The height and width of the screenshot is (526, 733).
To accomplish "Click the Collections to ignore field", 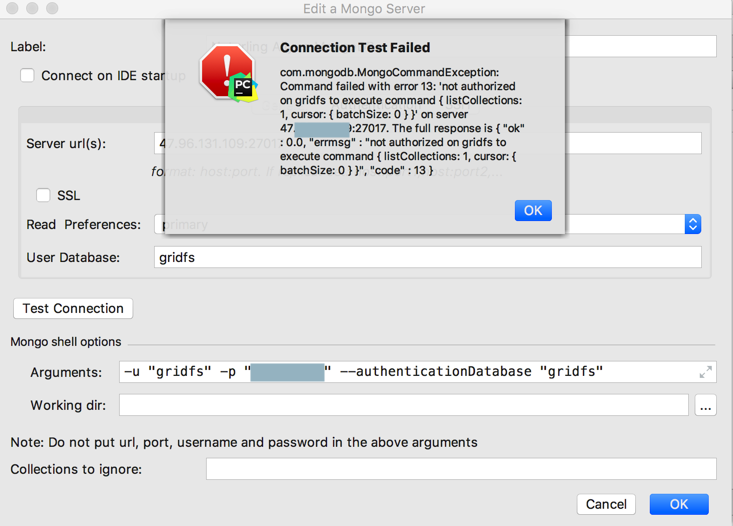I will point(461,469).
